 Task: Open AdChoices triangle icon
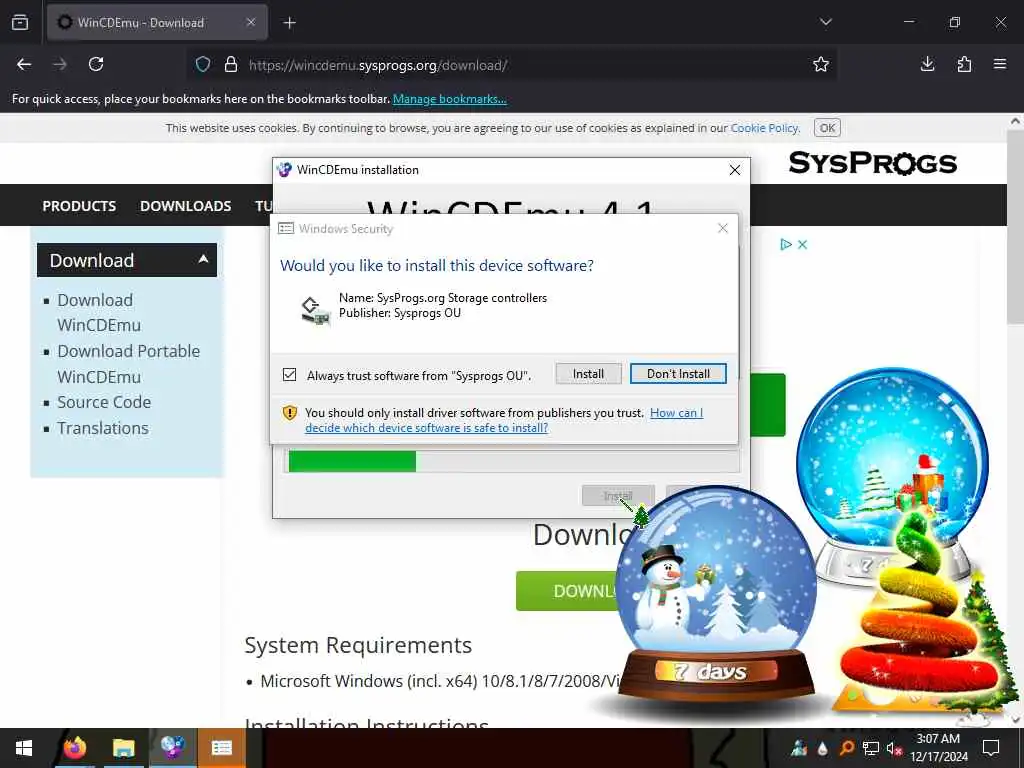coord(786,244)
